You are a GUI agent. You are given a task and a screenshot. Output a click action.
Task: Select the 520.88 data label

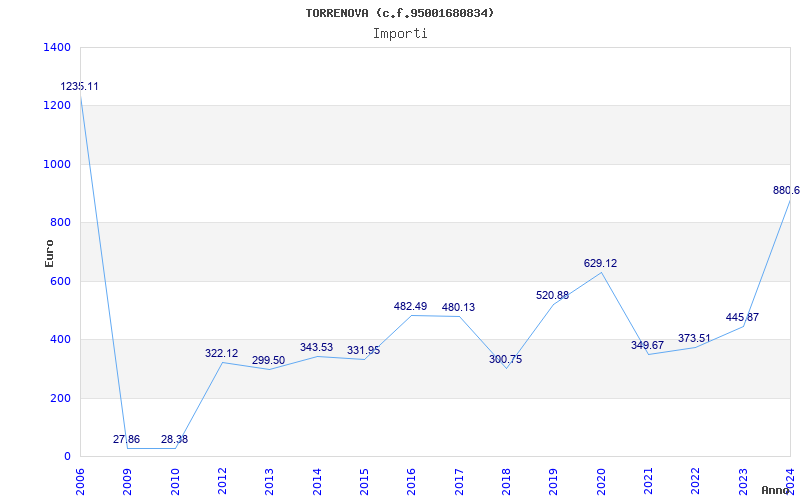tap(553, 295)
